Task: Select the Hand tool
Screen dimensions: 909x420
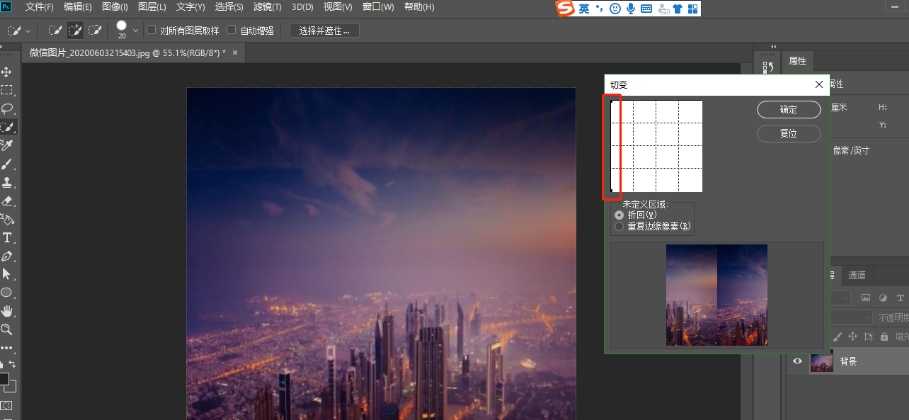Action: click(x=7, y=311)
